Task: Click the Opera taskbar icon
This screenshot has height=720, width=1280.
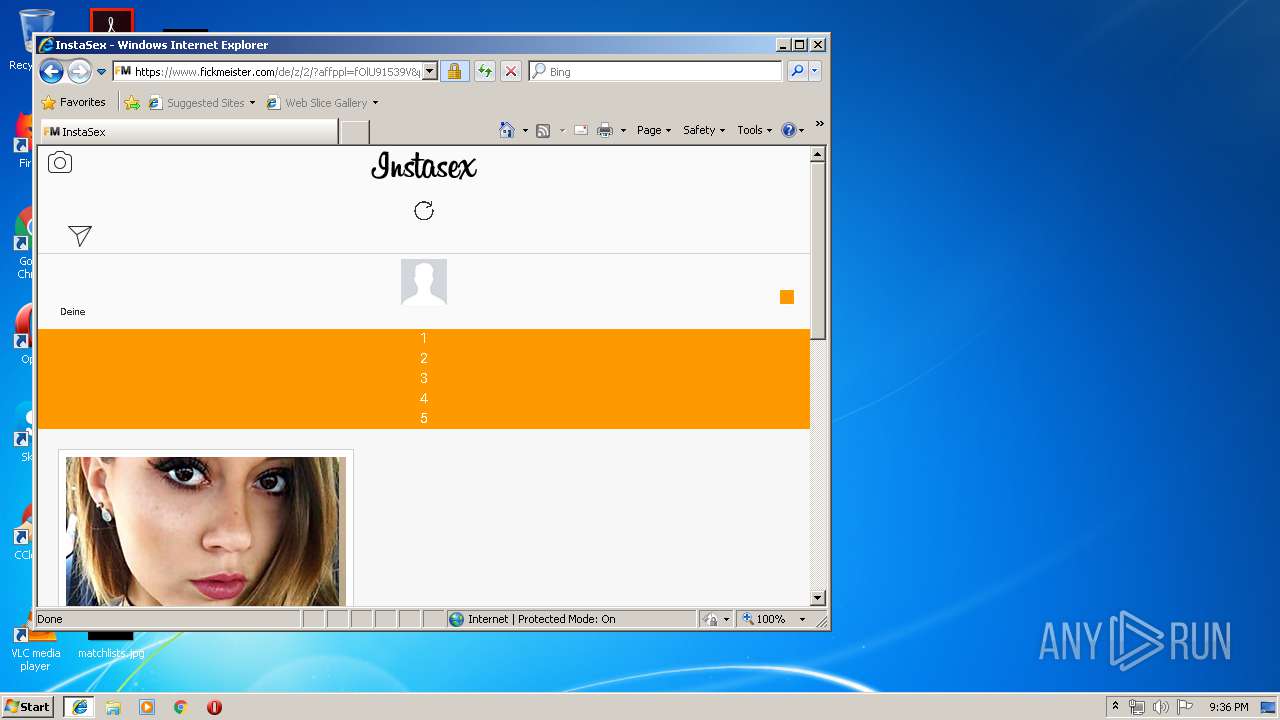Action: click(x=214, y=707)
